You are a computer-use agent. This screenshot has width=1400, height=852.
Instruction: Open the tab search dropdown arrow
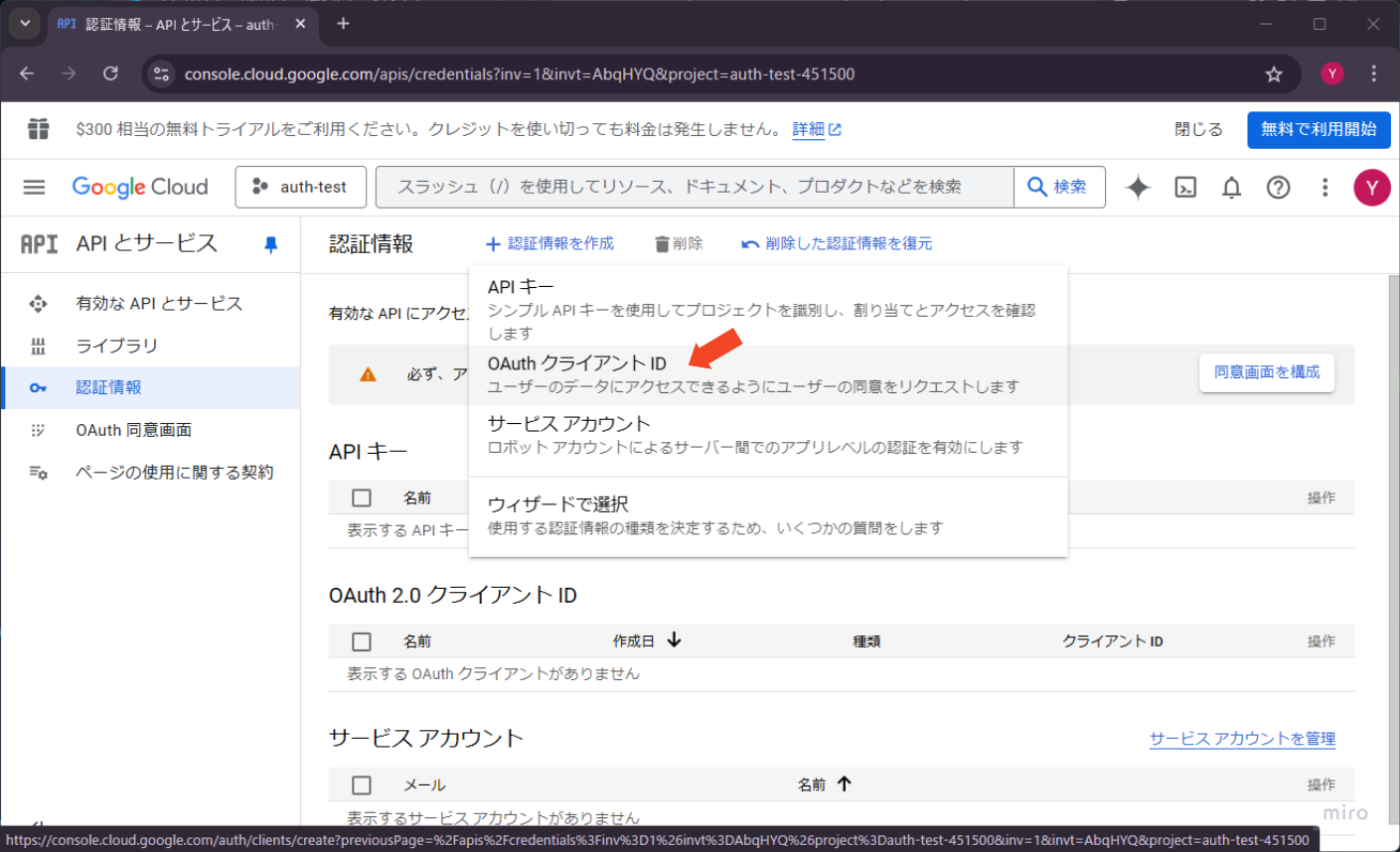pyautogui.click(x=25, y=23)
